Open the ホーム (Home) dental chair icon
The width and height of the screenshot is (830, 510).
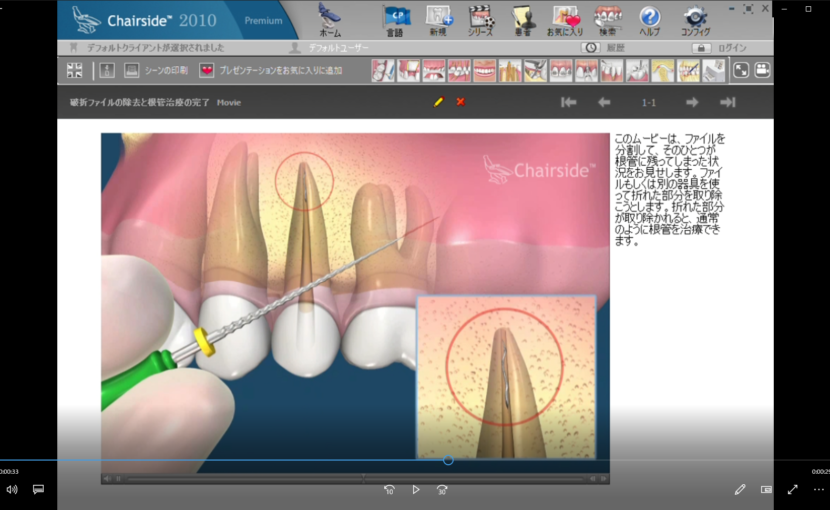(x=330, y=20)
